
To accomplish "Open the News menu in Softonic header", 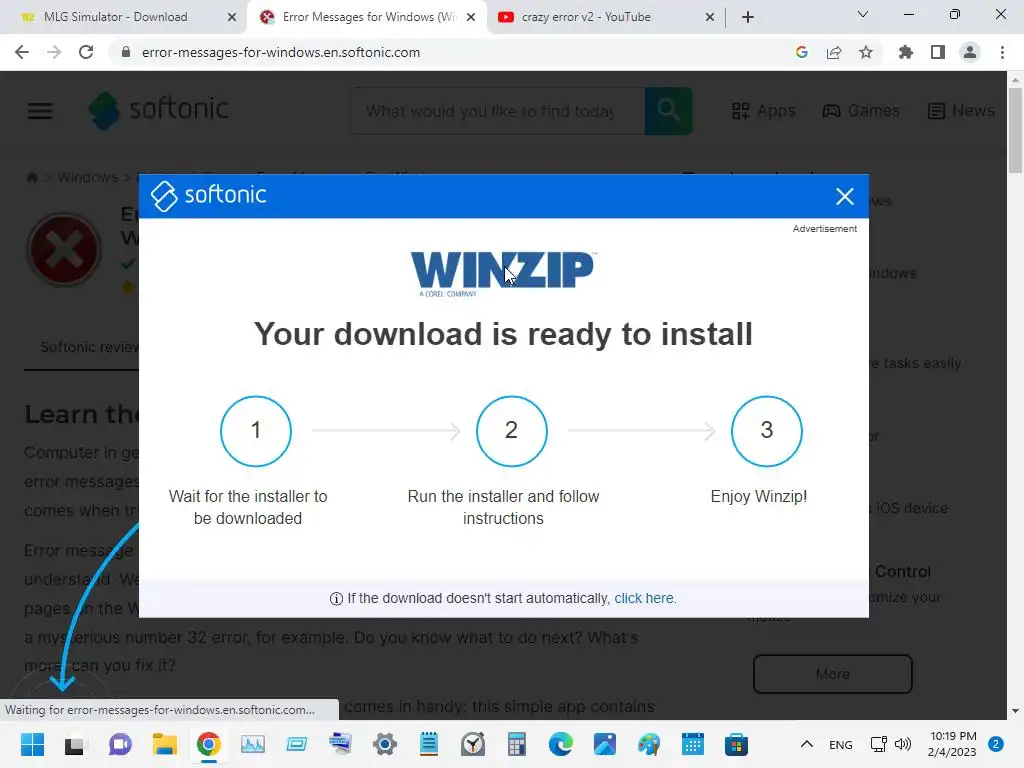I will tap(961, 110).
